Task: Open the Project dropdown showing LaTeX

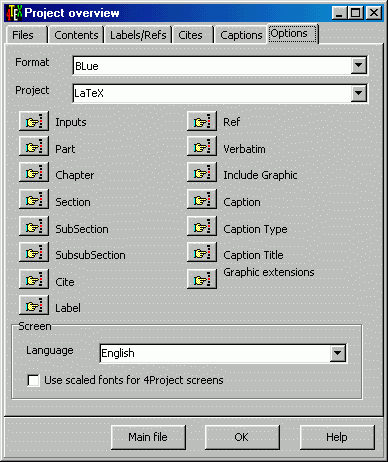Action: coord(359,93)
